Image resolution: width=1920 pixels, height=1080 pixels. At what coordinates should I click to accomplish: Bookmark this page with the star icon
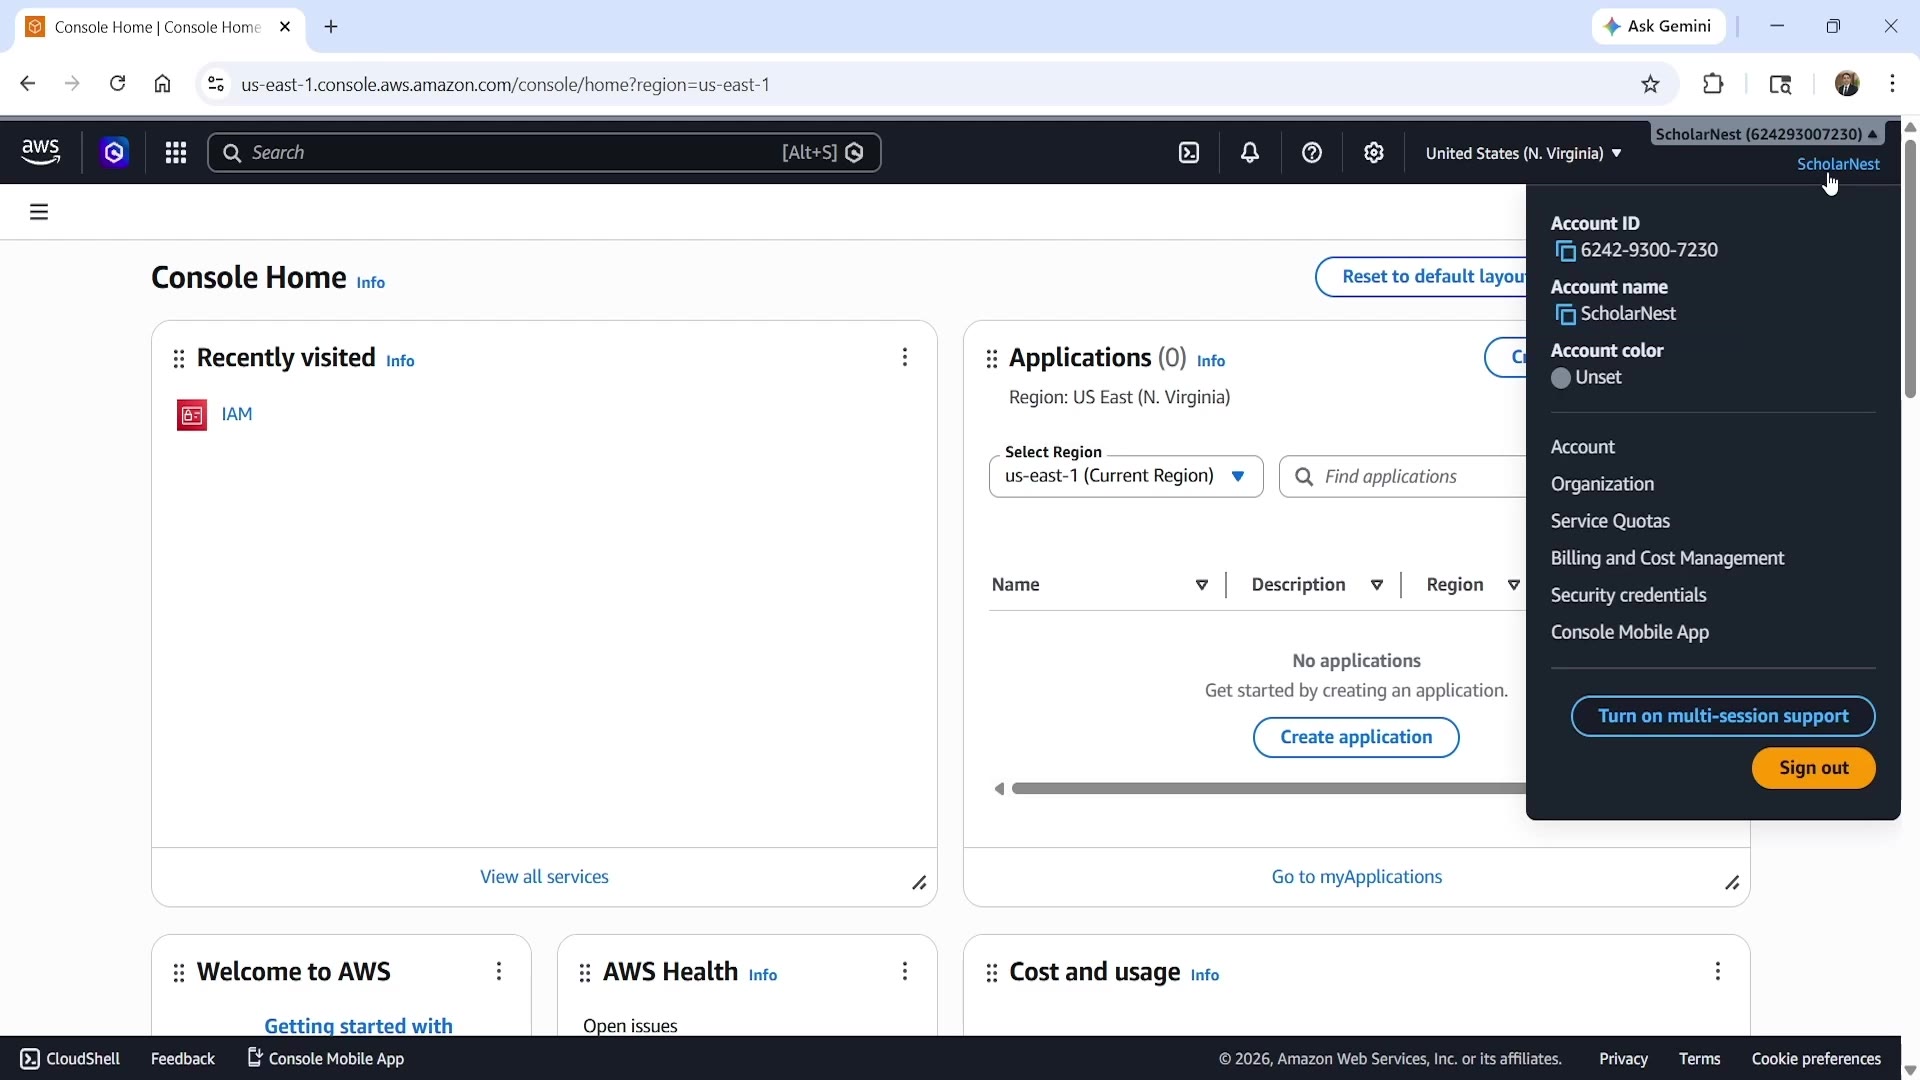[1651, 84]
